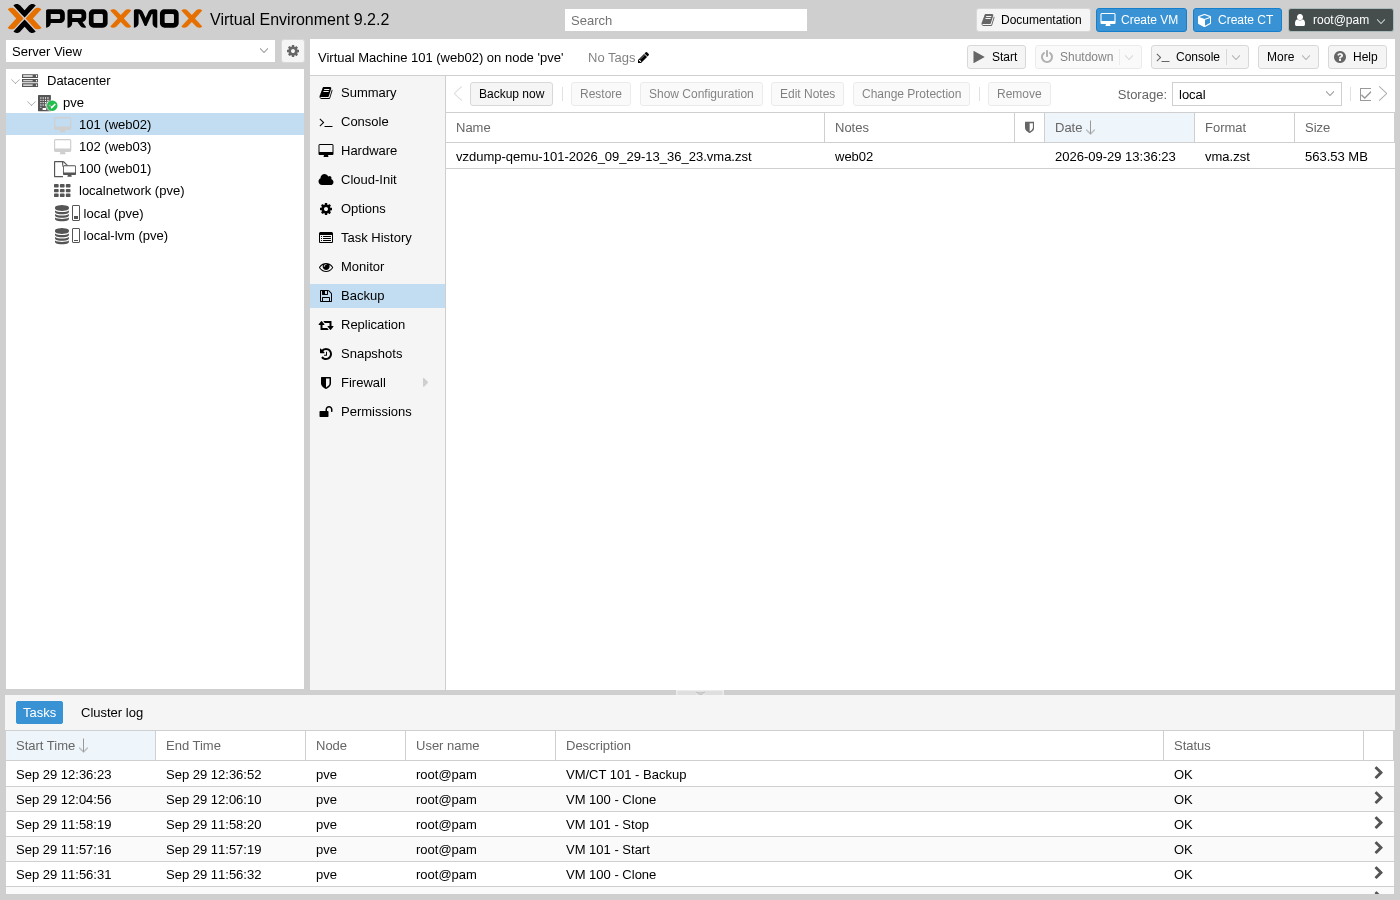Viewport: 1400px width, 900px height.
Task: Click the VM 102 (web03) monitor icon
Action: pyautogui.click(x=63, y=147)
